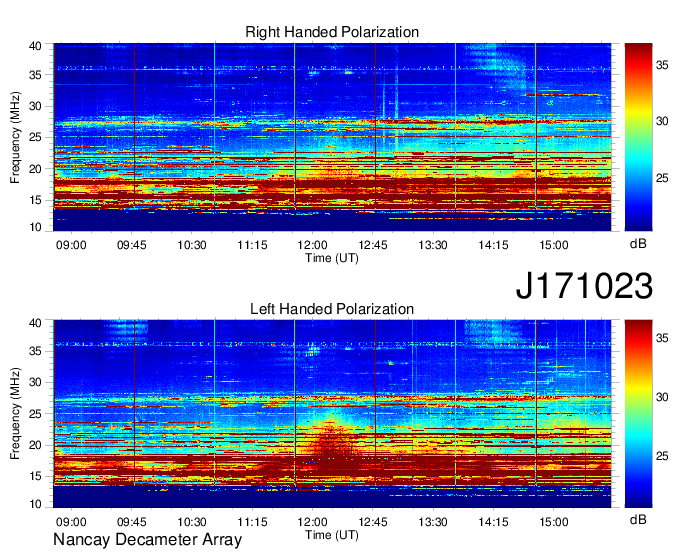Click the 15 MHz tick of bottom plot
Screen dimensions: 680x552
[35, 477]
